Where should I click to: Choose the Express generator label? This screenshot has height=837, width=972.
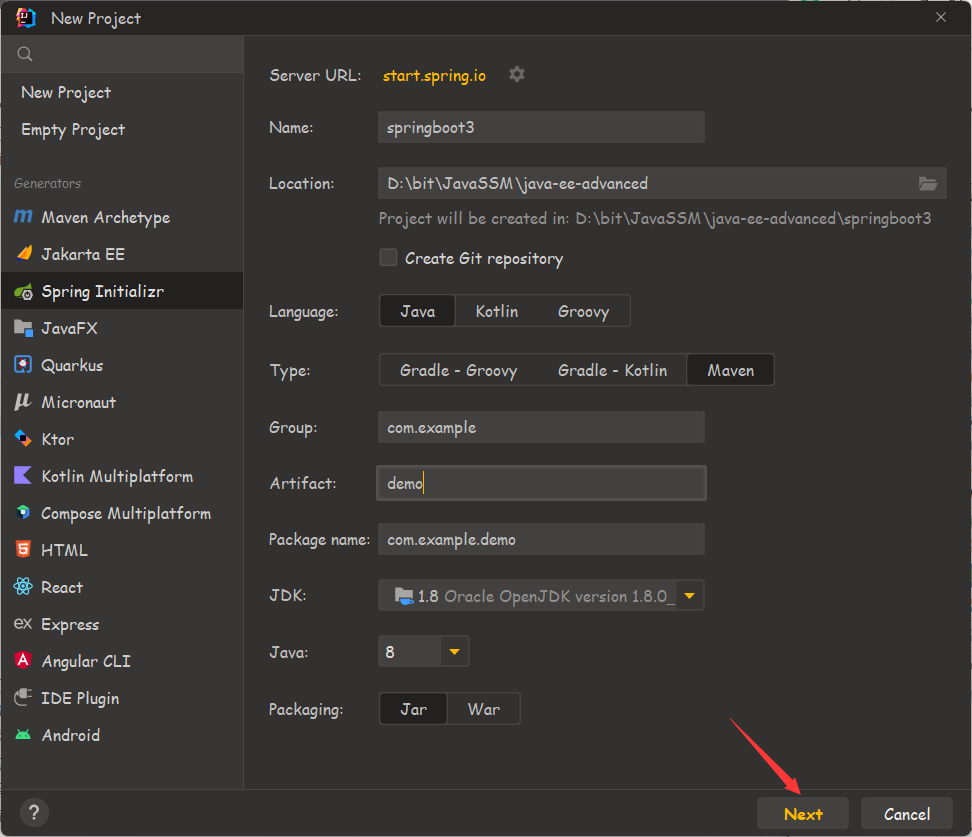coord(70,624)
